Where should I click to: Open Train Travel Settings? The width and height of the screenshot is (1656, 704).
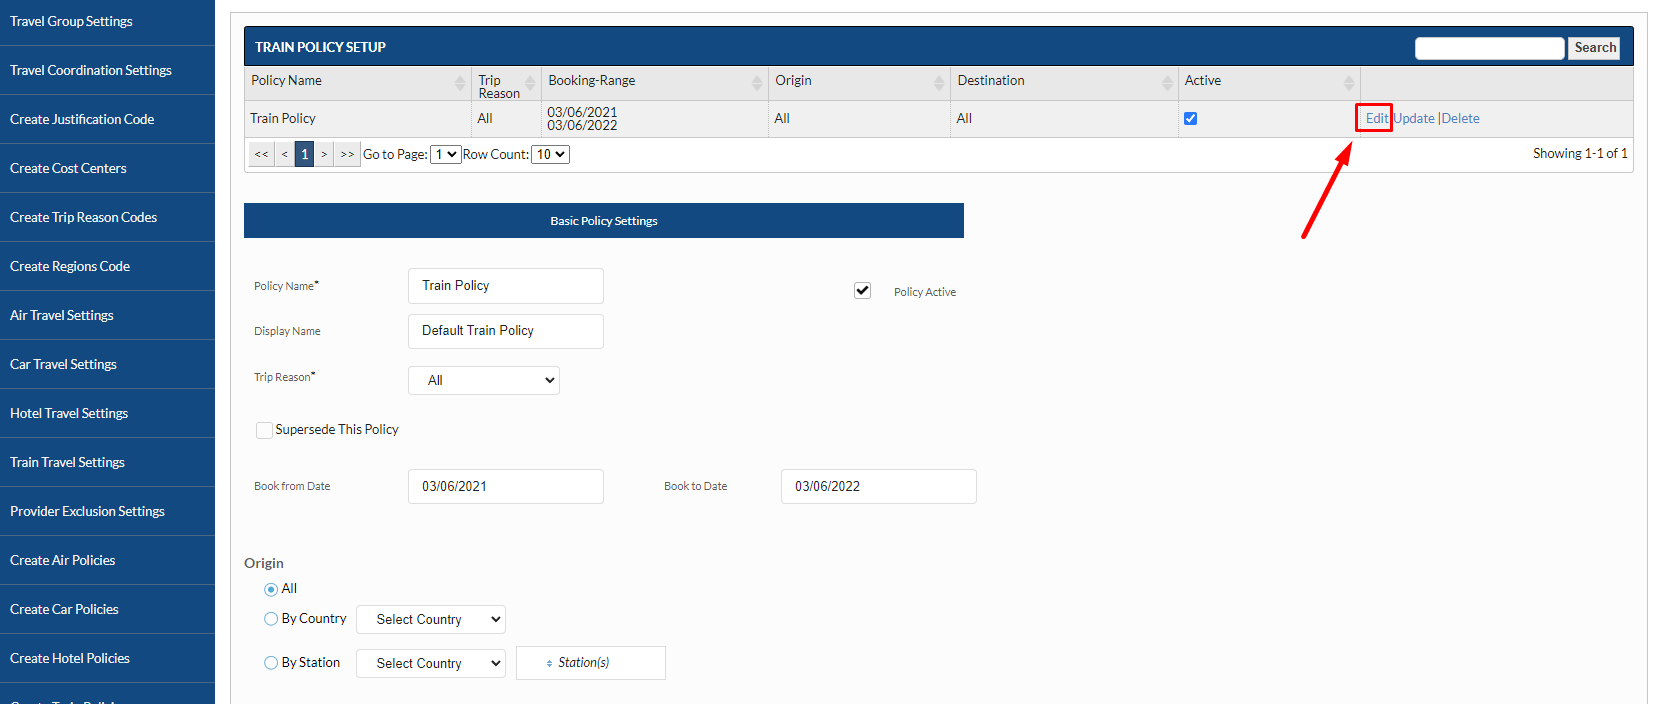(107, 462)
